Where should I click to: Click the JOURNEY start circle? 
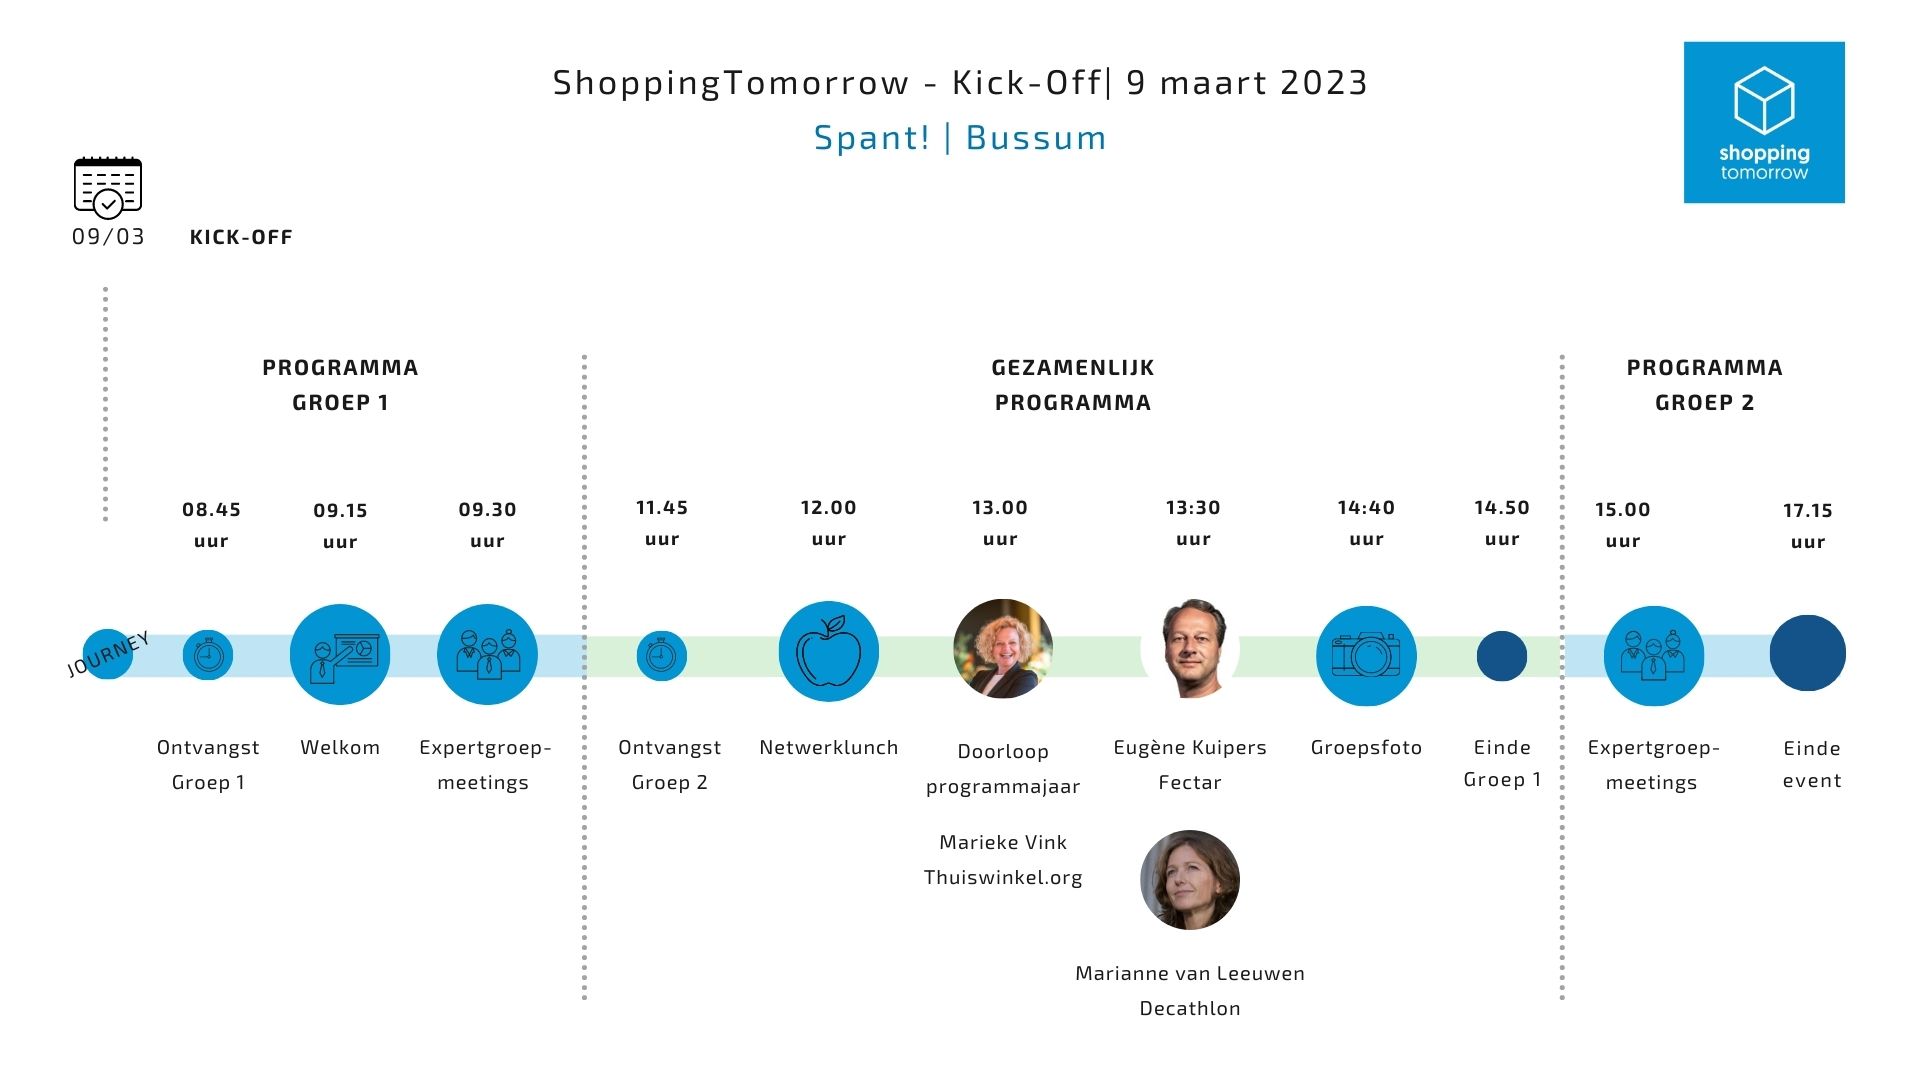(x=107, y=654)
